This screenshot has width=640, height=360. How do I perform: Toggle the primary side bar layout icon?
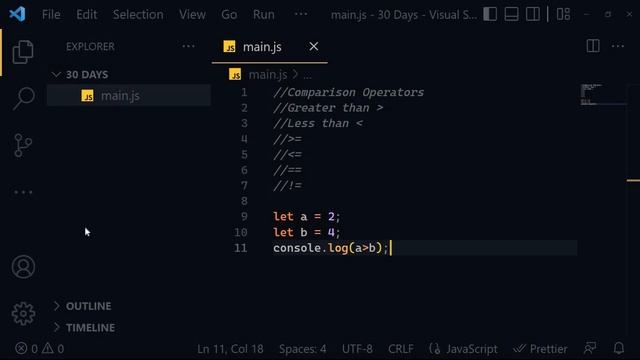coord(490,14)
